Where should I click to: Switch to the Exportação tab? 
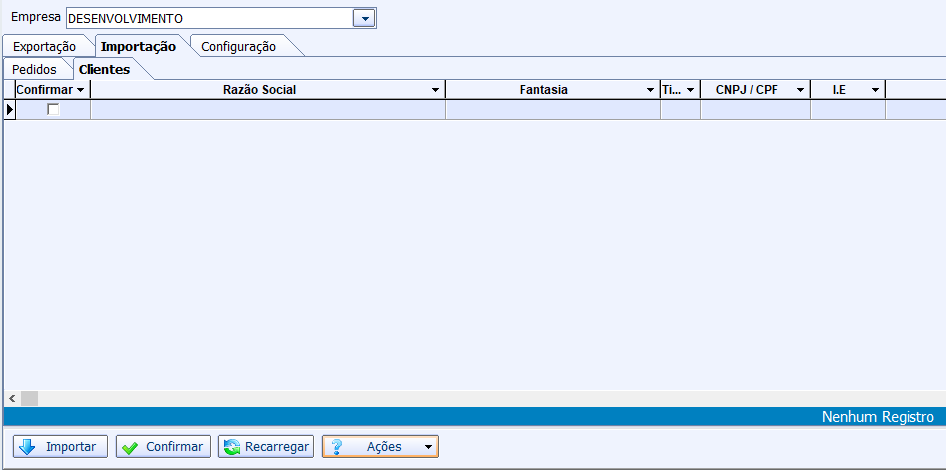(x=44, y=46)
